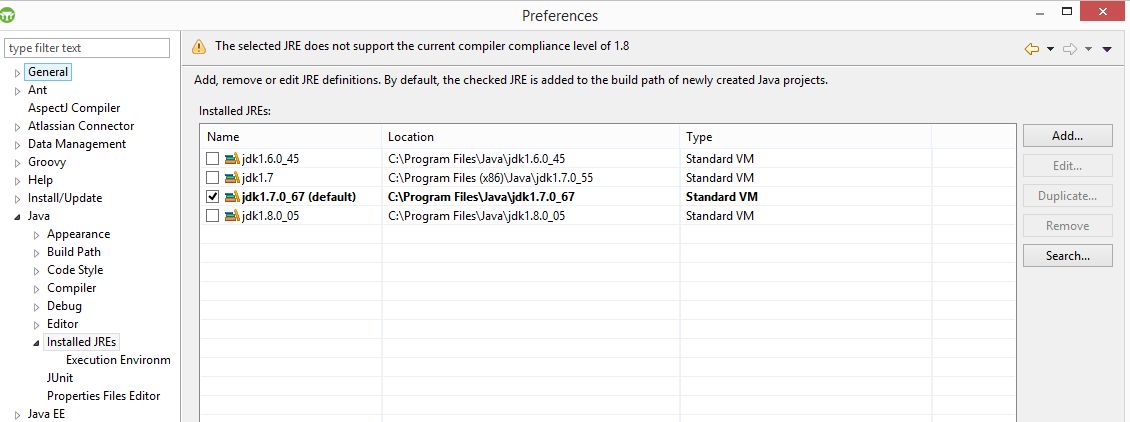Expand the Editor subnode
This screenshot has height=422, width=1130.
pyautogui.click(x=37, y=325)
